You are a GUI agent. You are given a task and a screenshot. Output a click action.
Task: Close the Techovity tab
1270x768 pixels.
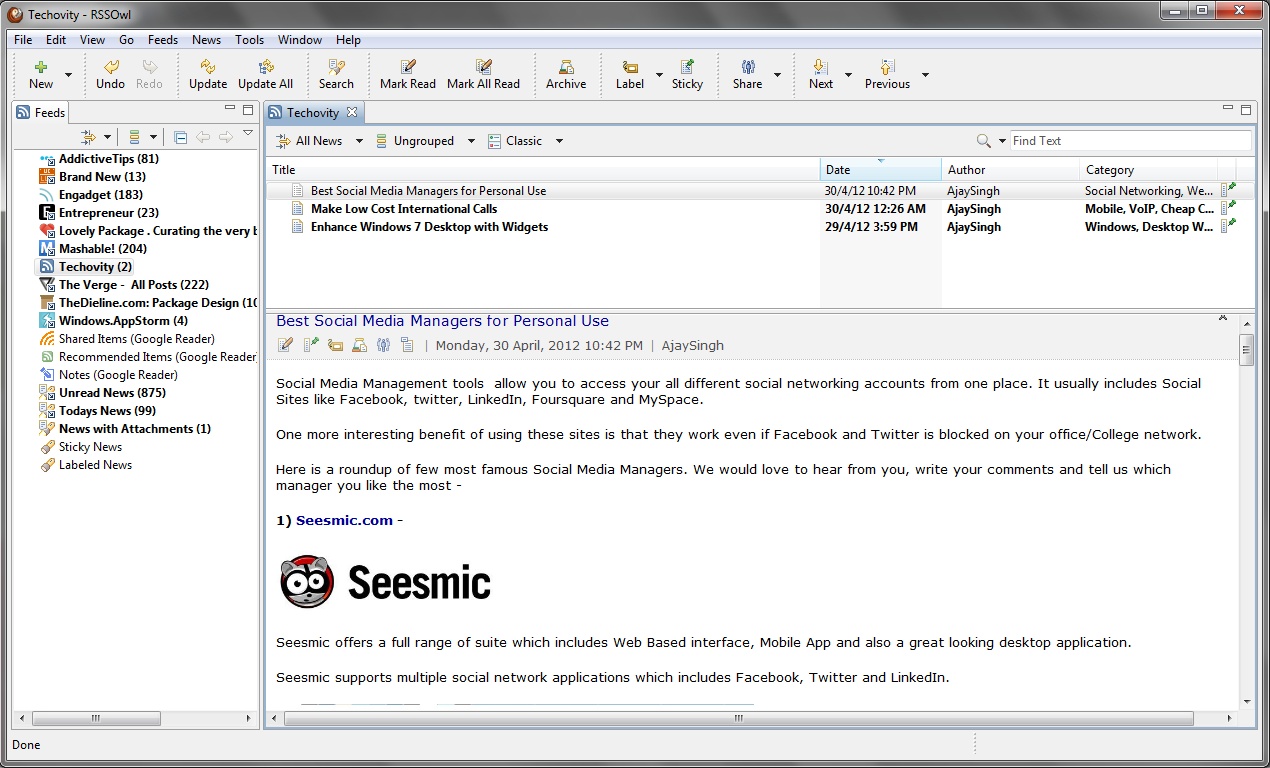[x=352, y=112]
